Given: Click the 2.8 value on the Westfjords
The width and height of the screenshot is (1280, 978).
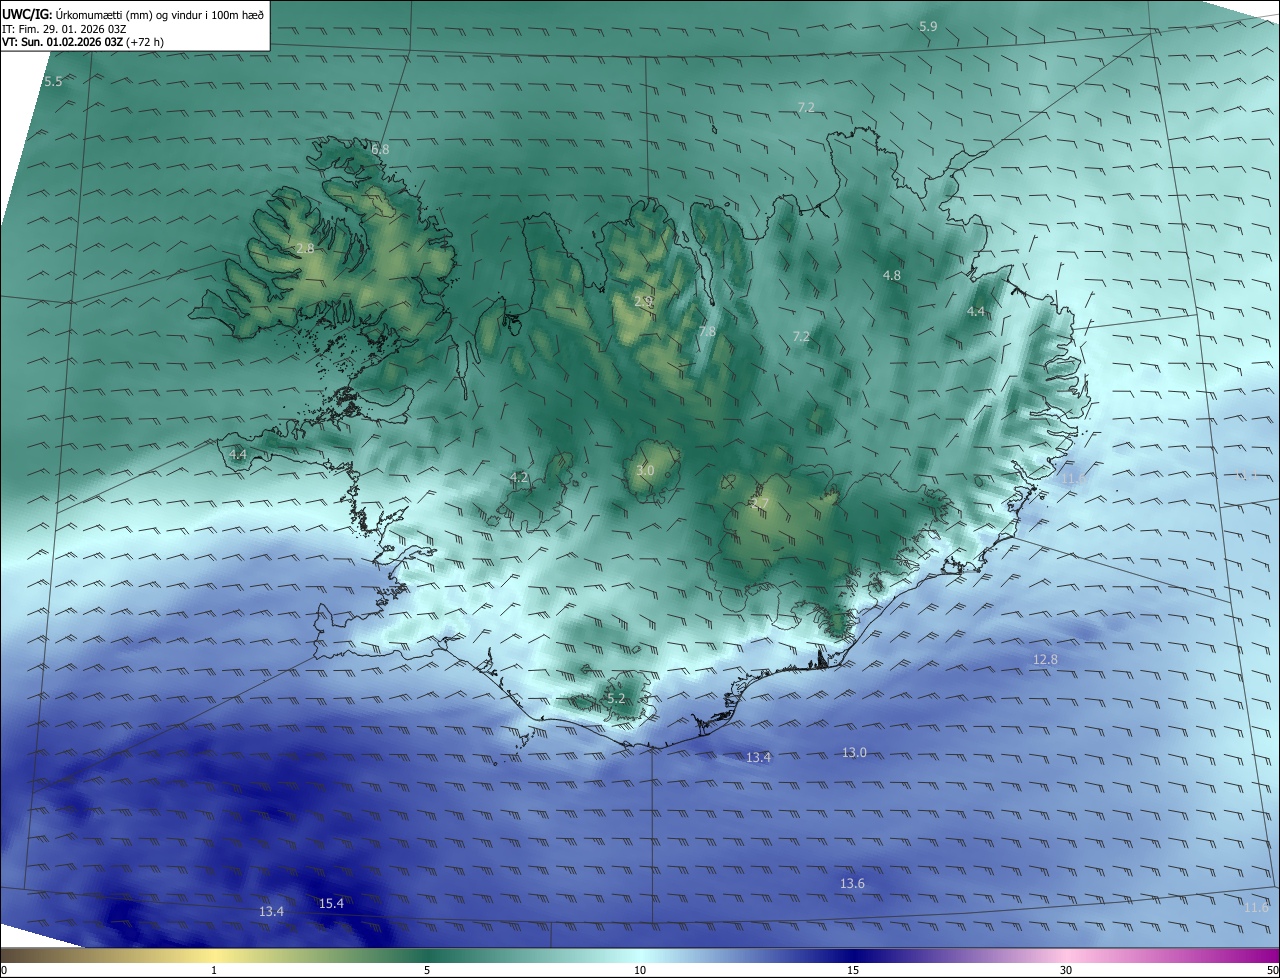Looking at the screenshot, I should 305,248.
